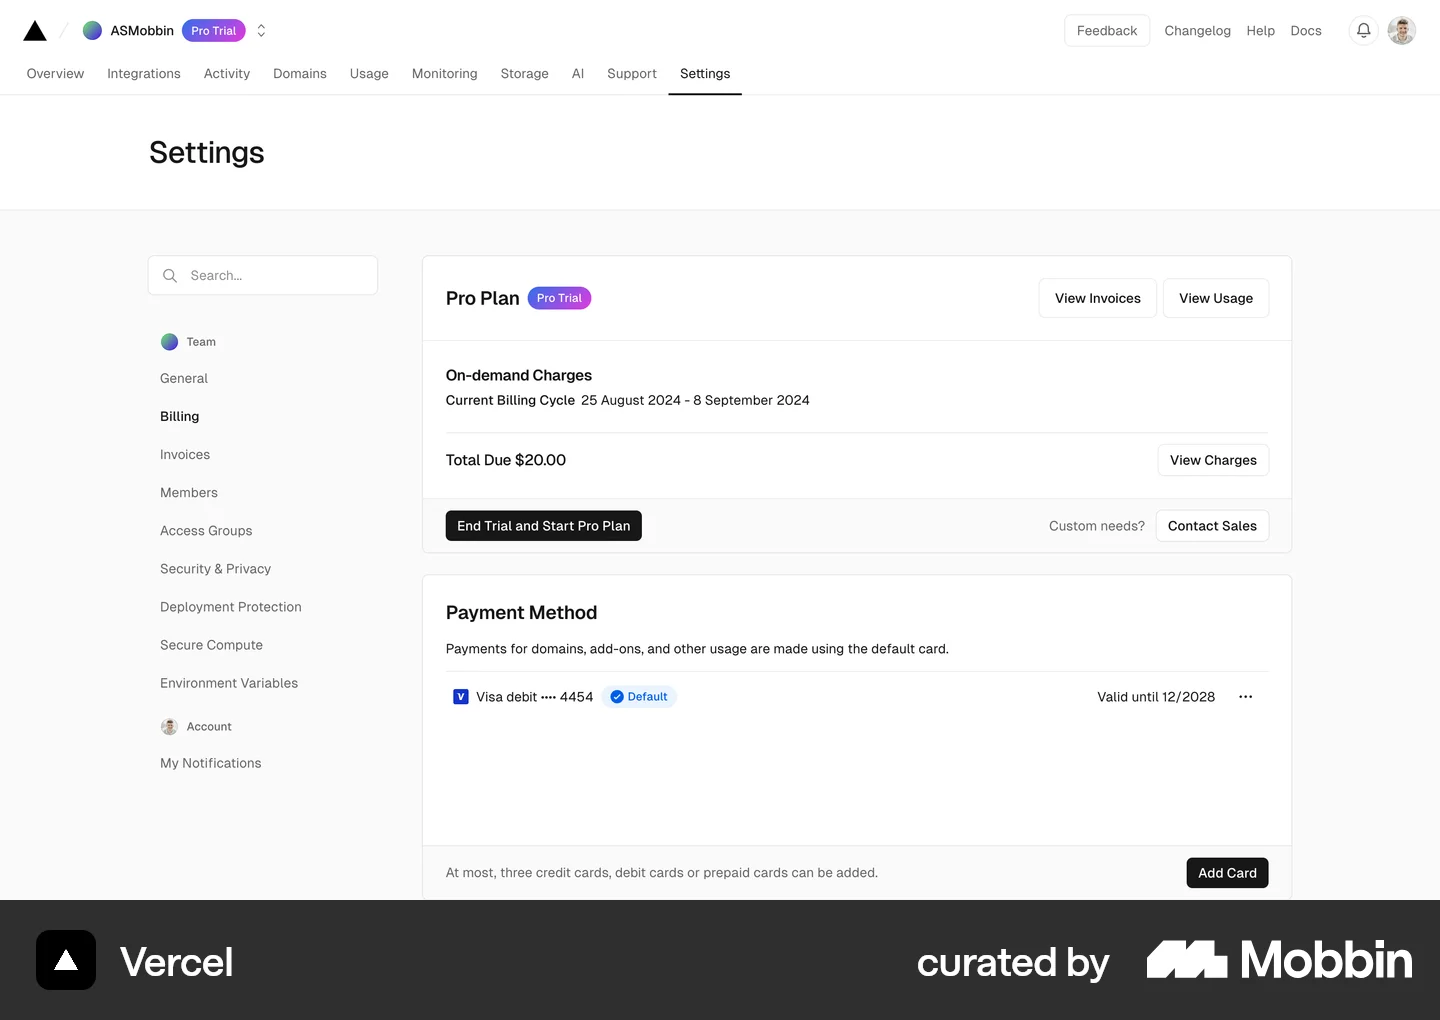Open the Docs link
The height and width of the screenshot is (1020, 1440).
pos(1306,31)
